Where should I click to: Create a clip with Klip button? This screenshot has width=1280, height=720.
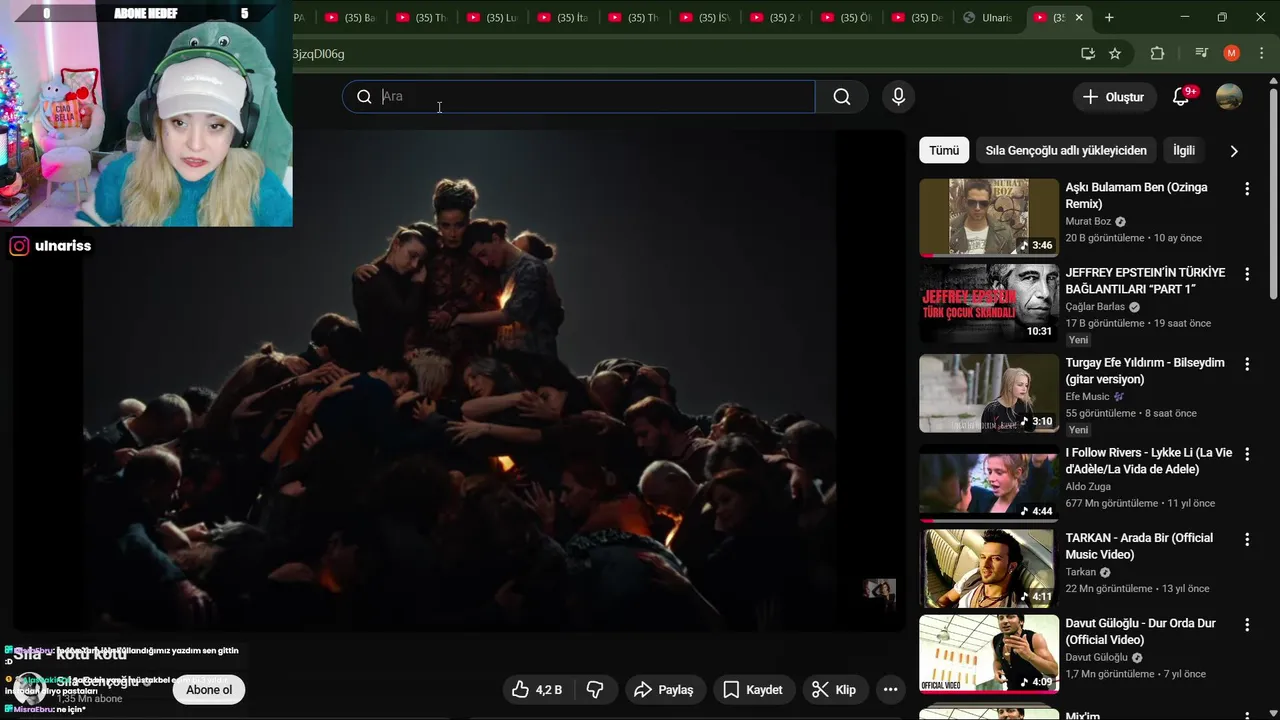[x=834, y=690]
